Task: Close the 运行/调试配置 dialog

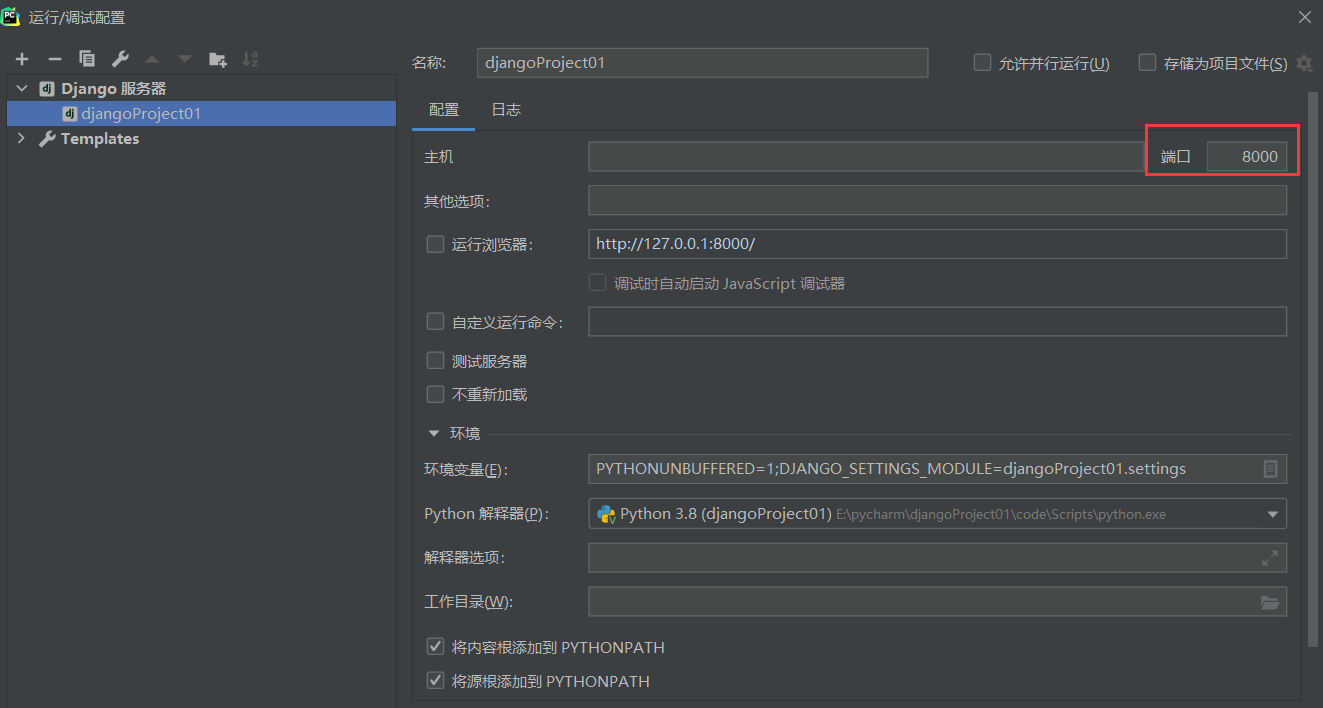Action: 1305,17
